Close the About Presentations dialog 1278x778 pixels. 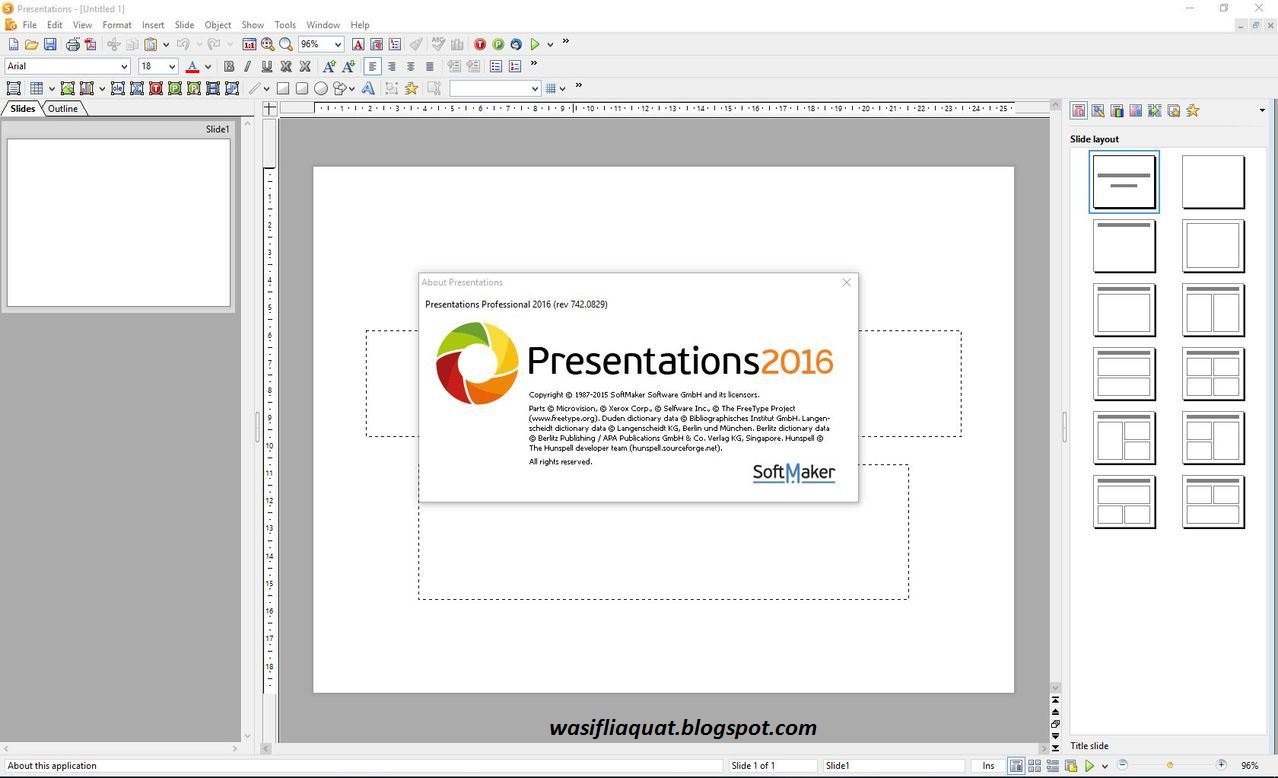846,282
